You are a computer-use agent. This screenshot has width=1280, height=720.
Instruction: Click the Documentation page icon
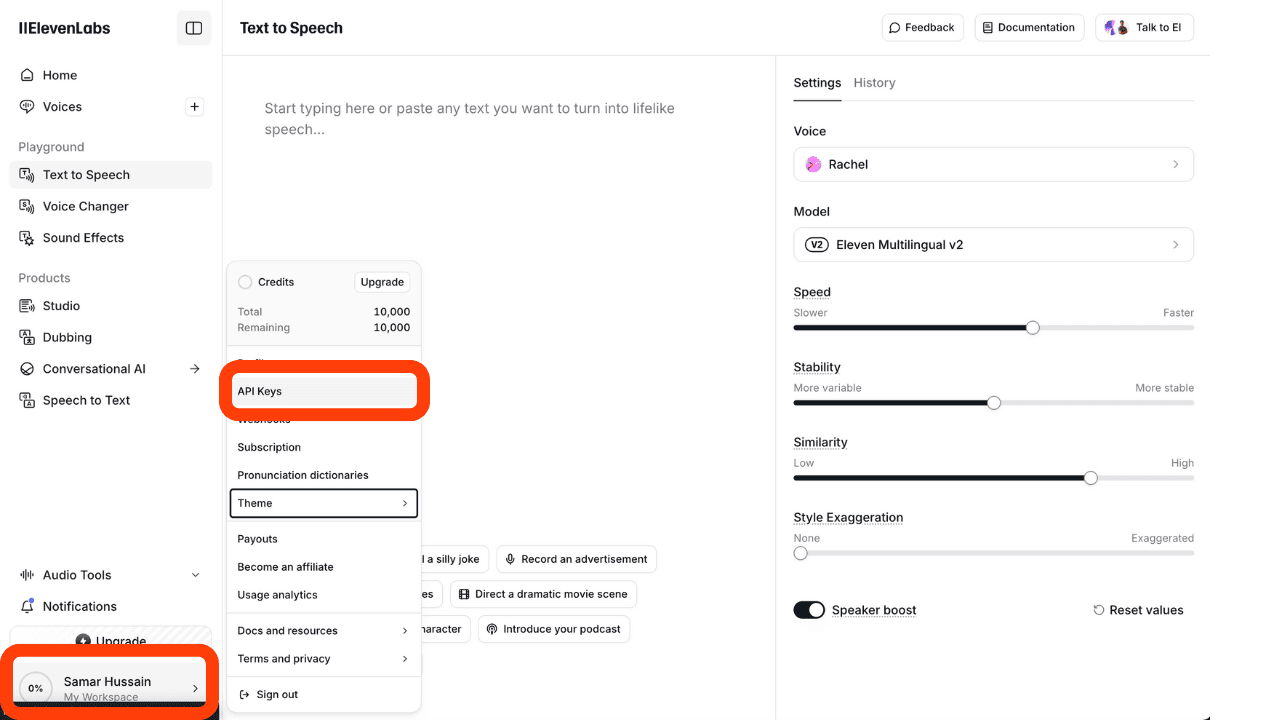[x=988, y=28]
